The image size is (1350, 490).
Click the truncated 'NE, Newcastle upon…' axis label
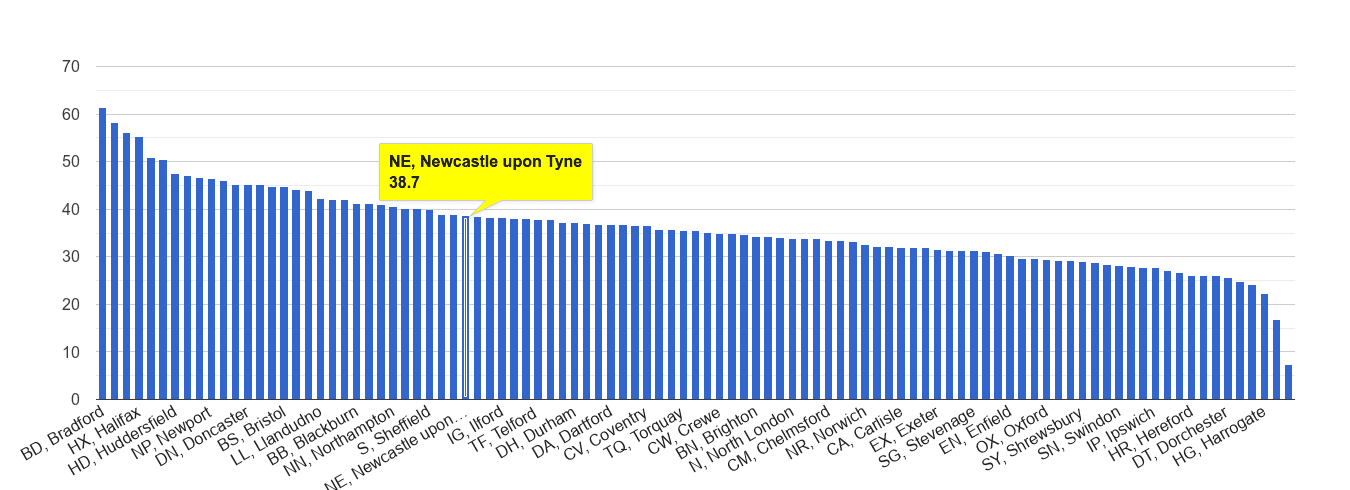pyautogui.click(x=395, y=448)
